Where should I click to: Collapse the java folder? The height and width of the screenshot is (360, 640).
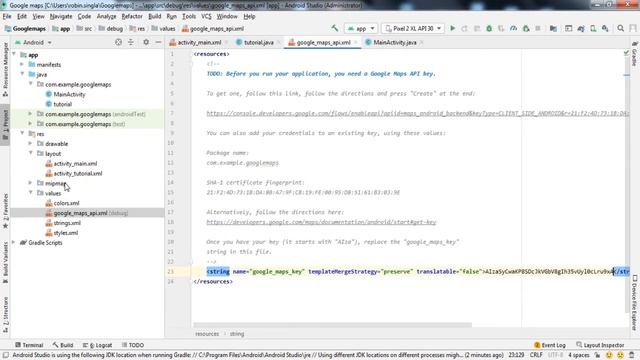point(22,74)
